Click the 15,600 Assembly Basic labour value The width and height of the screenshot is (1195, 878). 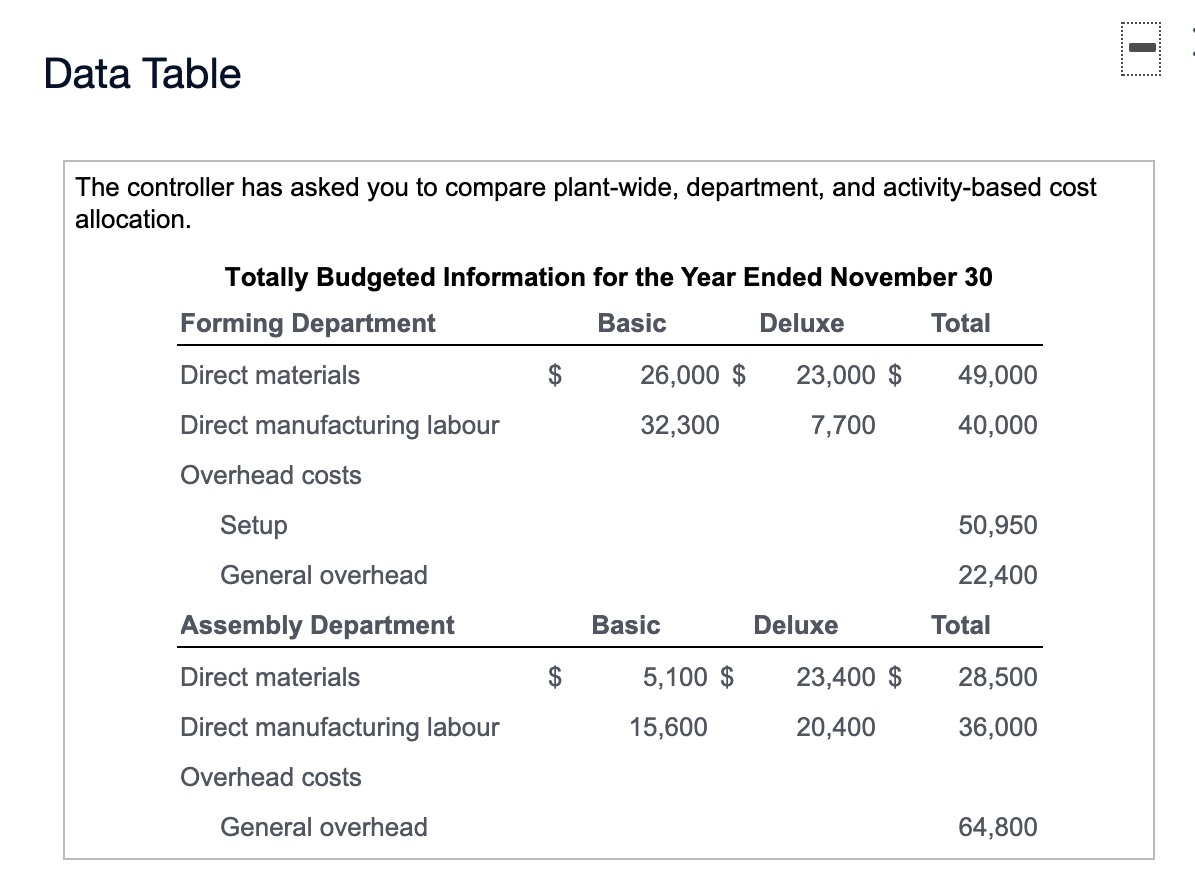[668, 727]
